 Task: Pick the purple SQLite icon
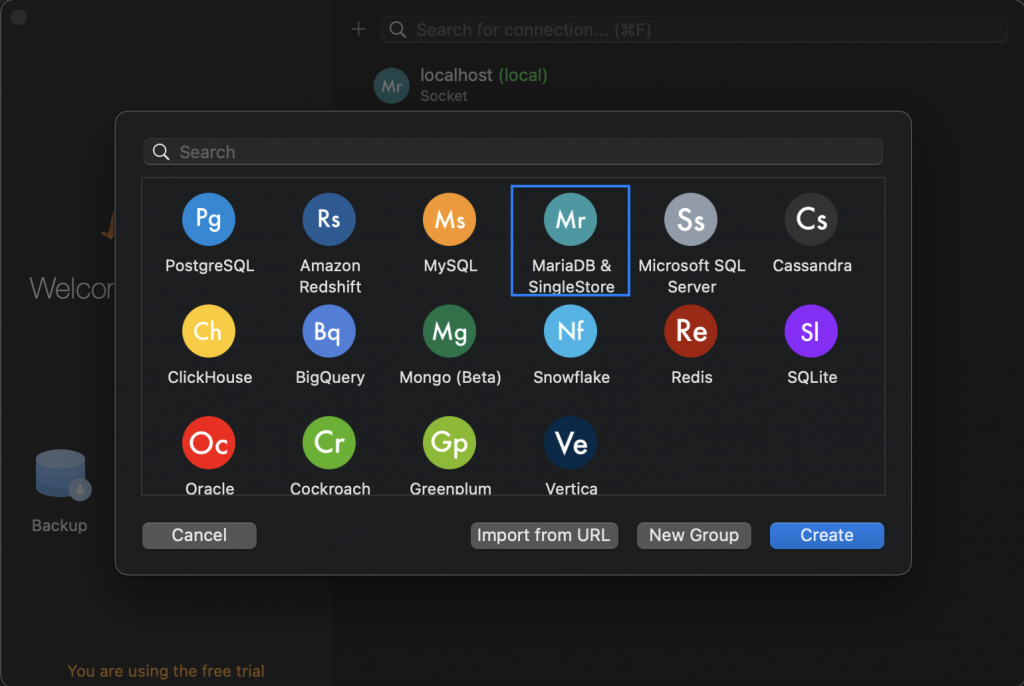pyautogui.click(x=811, y=331)
